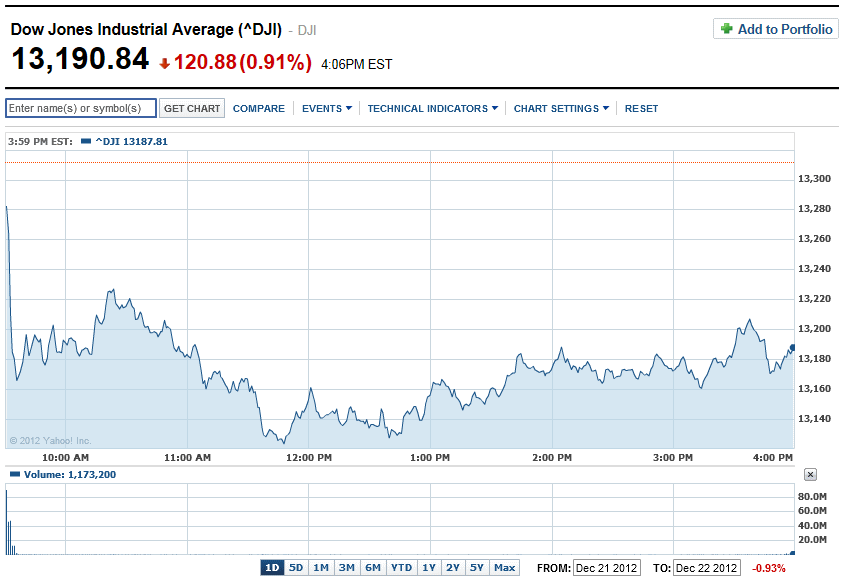Switch to the 1M range tab
This screenshot has width=848, height=578.
click(x=321, y=568)
